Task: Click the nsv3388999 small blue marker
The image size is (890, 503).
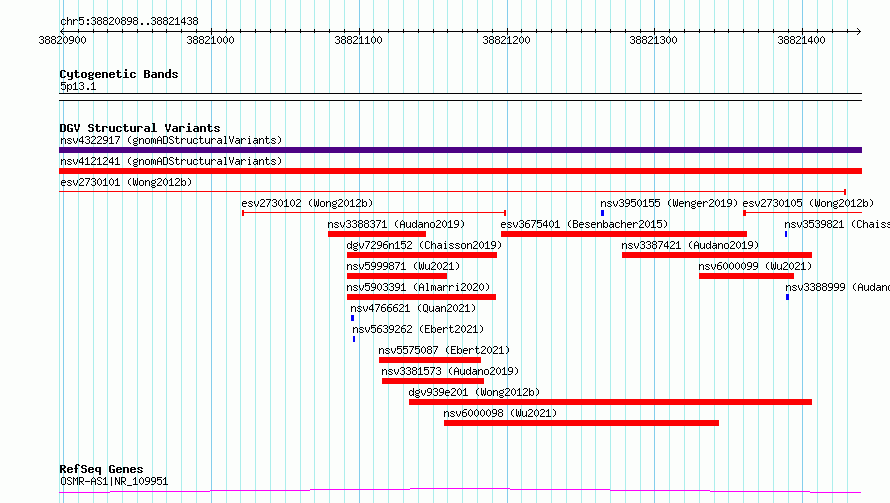Action: 787,297
